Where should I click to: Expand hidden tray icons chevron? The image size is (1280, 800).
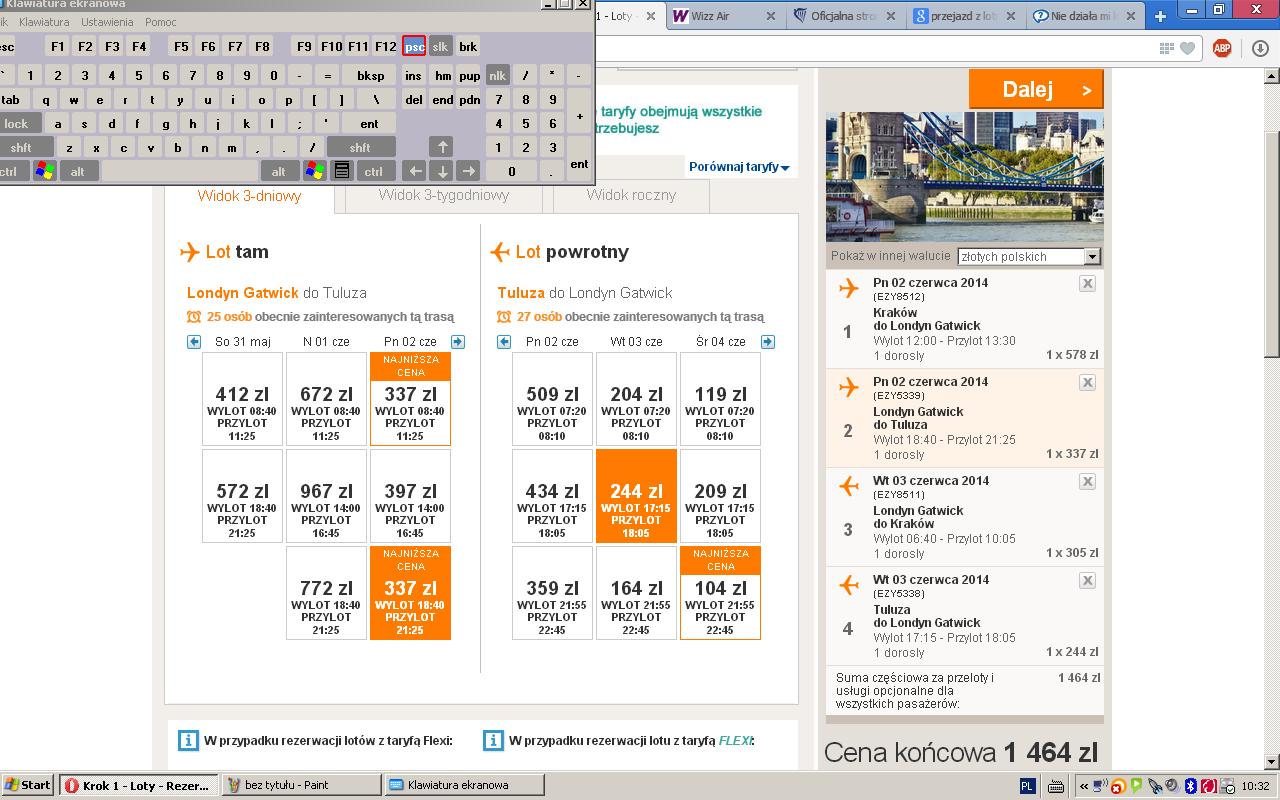[x=1084, y=786]
